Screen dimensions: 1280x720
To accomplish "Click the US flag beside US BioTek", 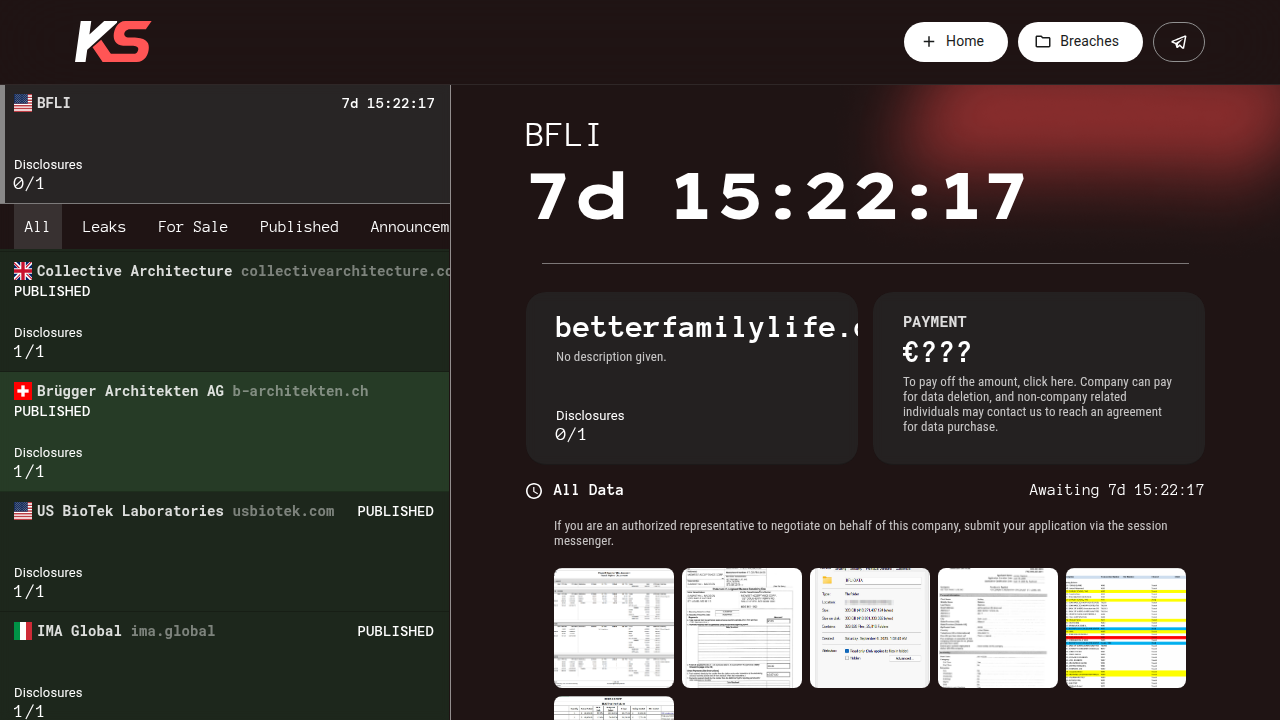I will 23,511.
